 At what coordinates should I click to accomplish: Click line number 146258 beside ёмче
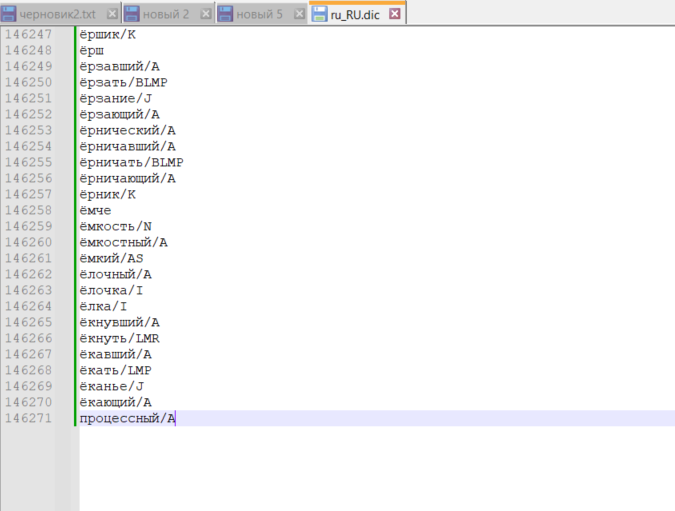pos(28,210)
